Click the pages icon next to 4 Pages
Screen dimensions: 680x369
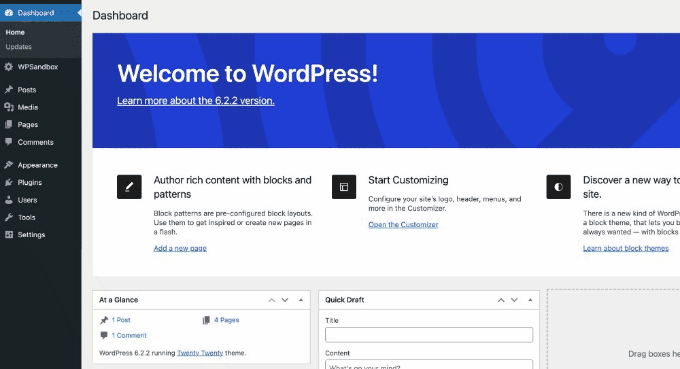coord(206,320)
